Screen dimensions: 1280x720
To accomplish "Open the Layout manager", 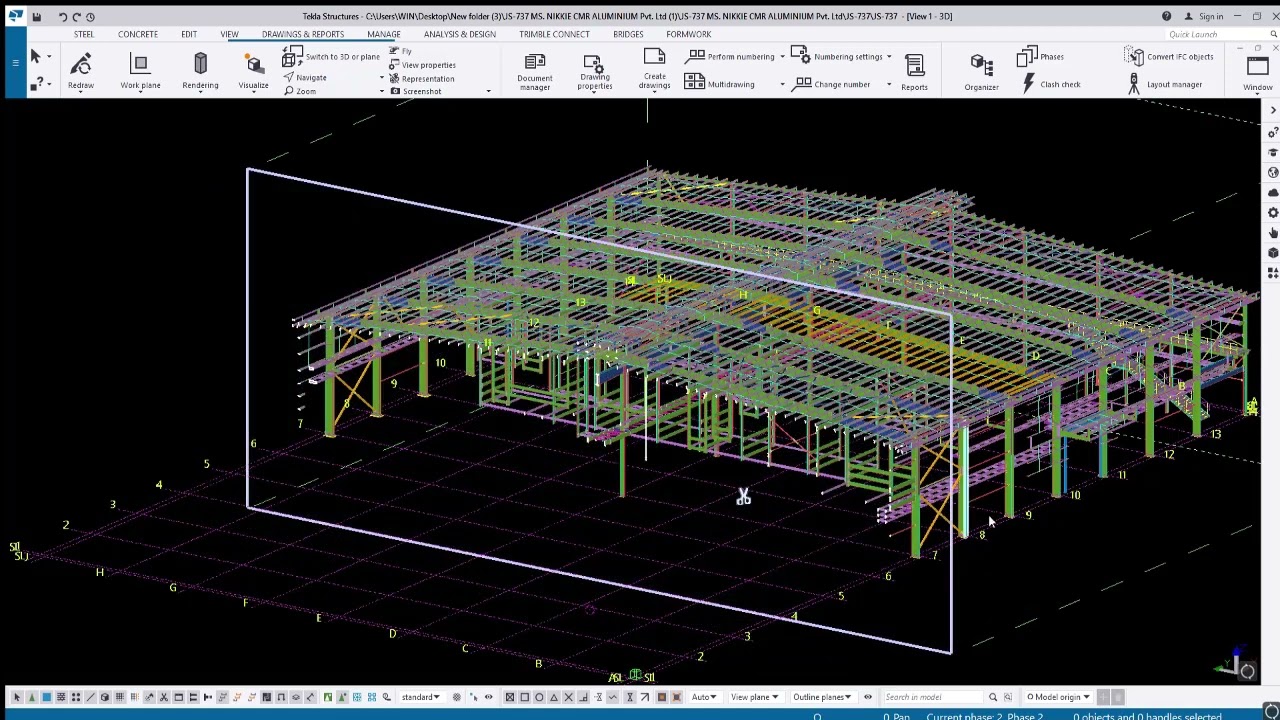I will 1163,84.
